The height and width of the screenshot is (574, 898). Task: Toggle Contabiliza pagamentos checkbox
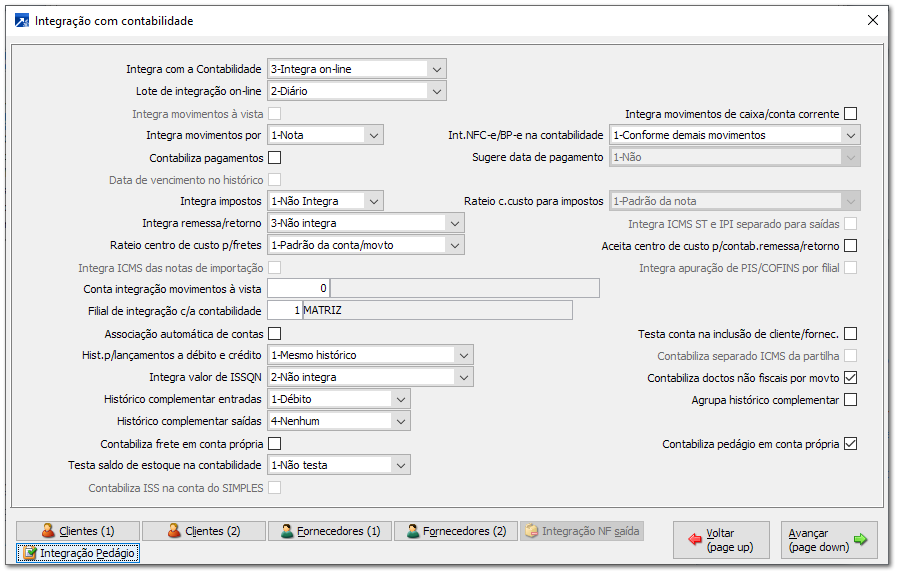[275, 158]
